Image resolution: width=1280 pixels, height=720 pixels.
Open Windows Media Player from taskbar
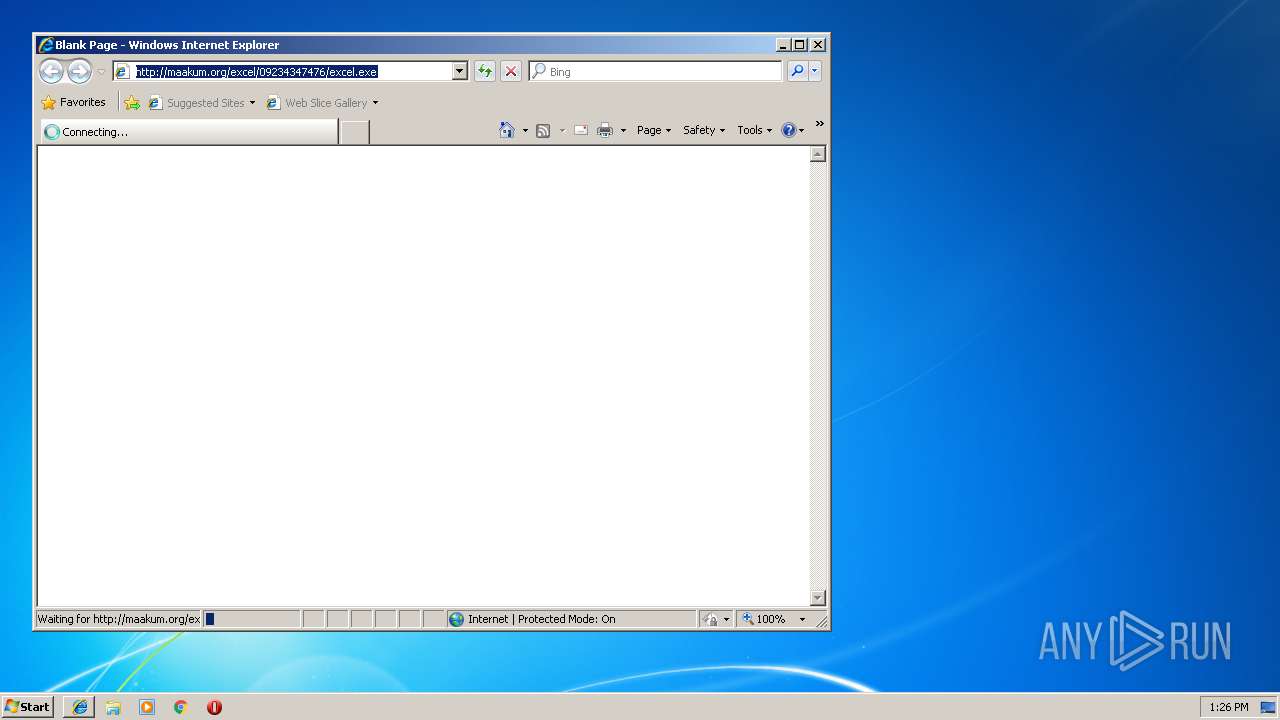point(147,707)
